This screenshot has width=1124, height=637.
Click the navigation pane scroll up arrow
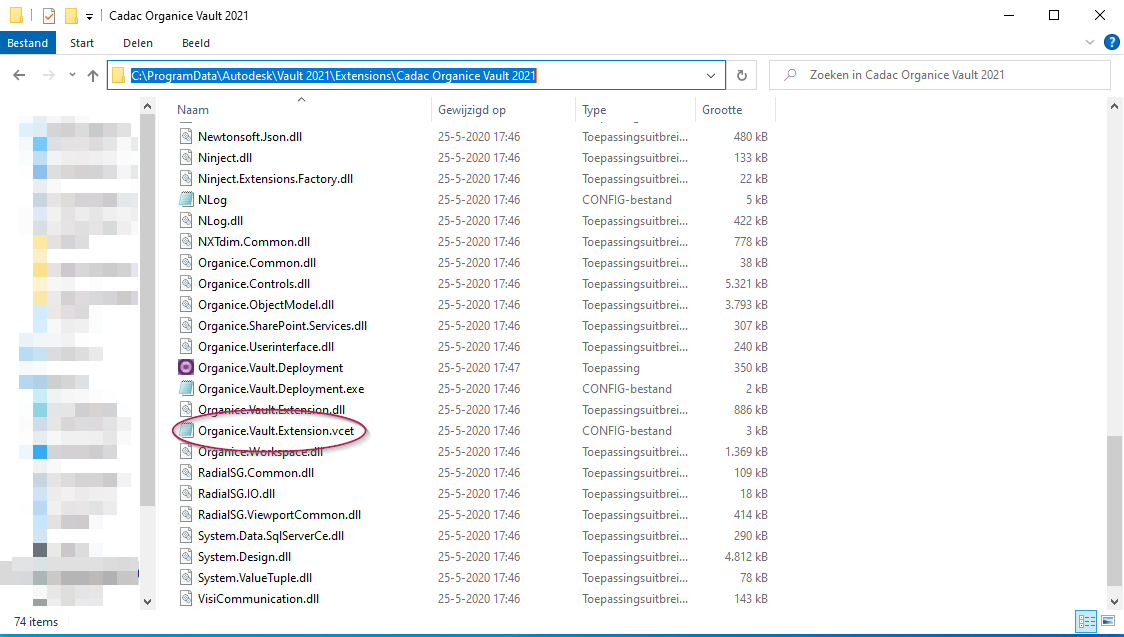[148, 107]
